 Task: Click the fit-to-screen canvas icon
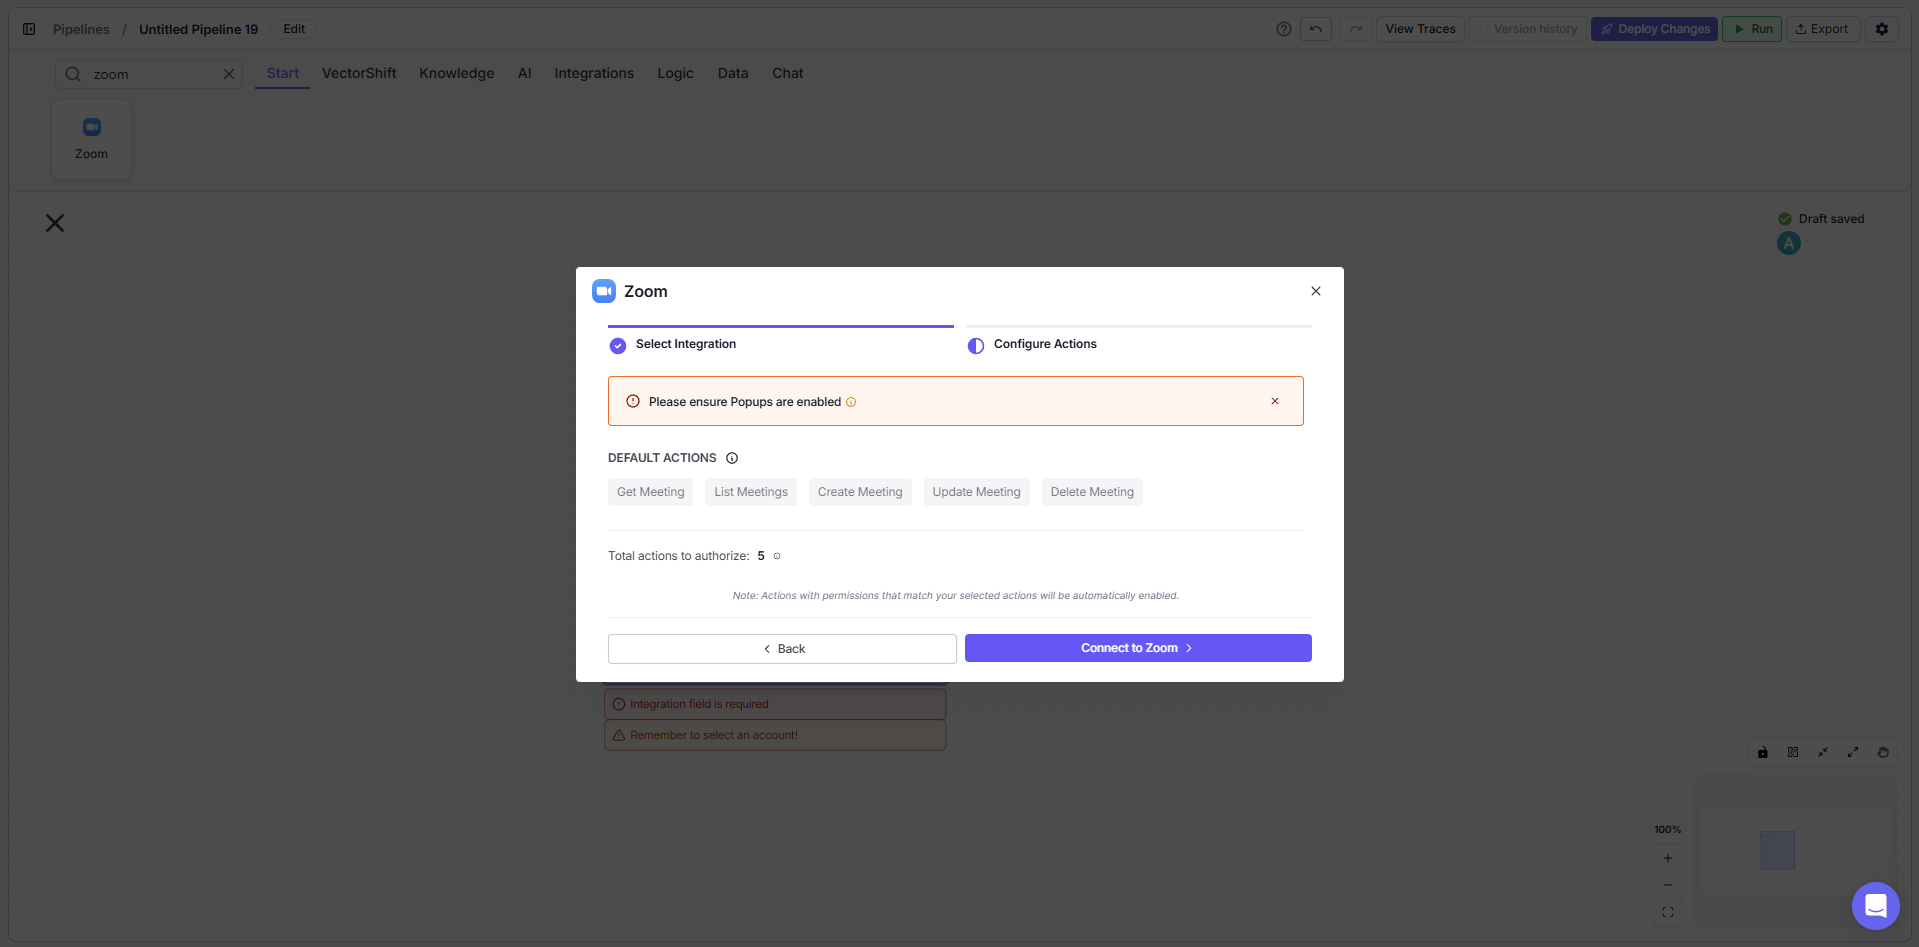tap(1668, 912)
